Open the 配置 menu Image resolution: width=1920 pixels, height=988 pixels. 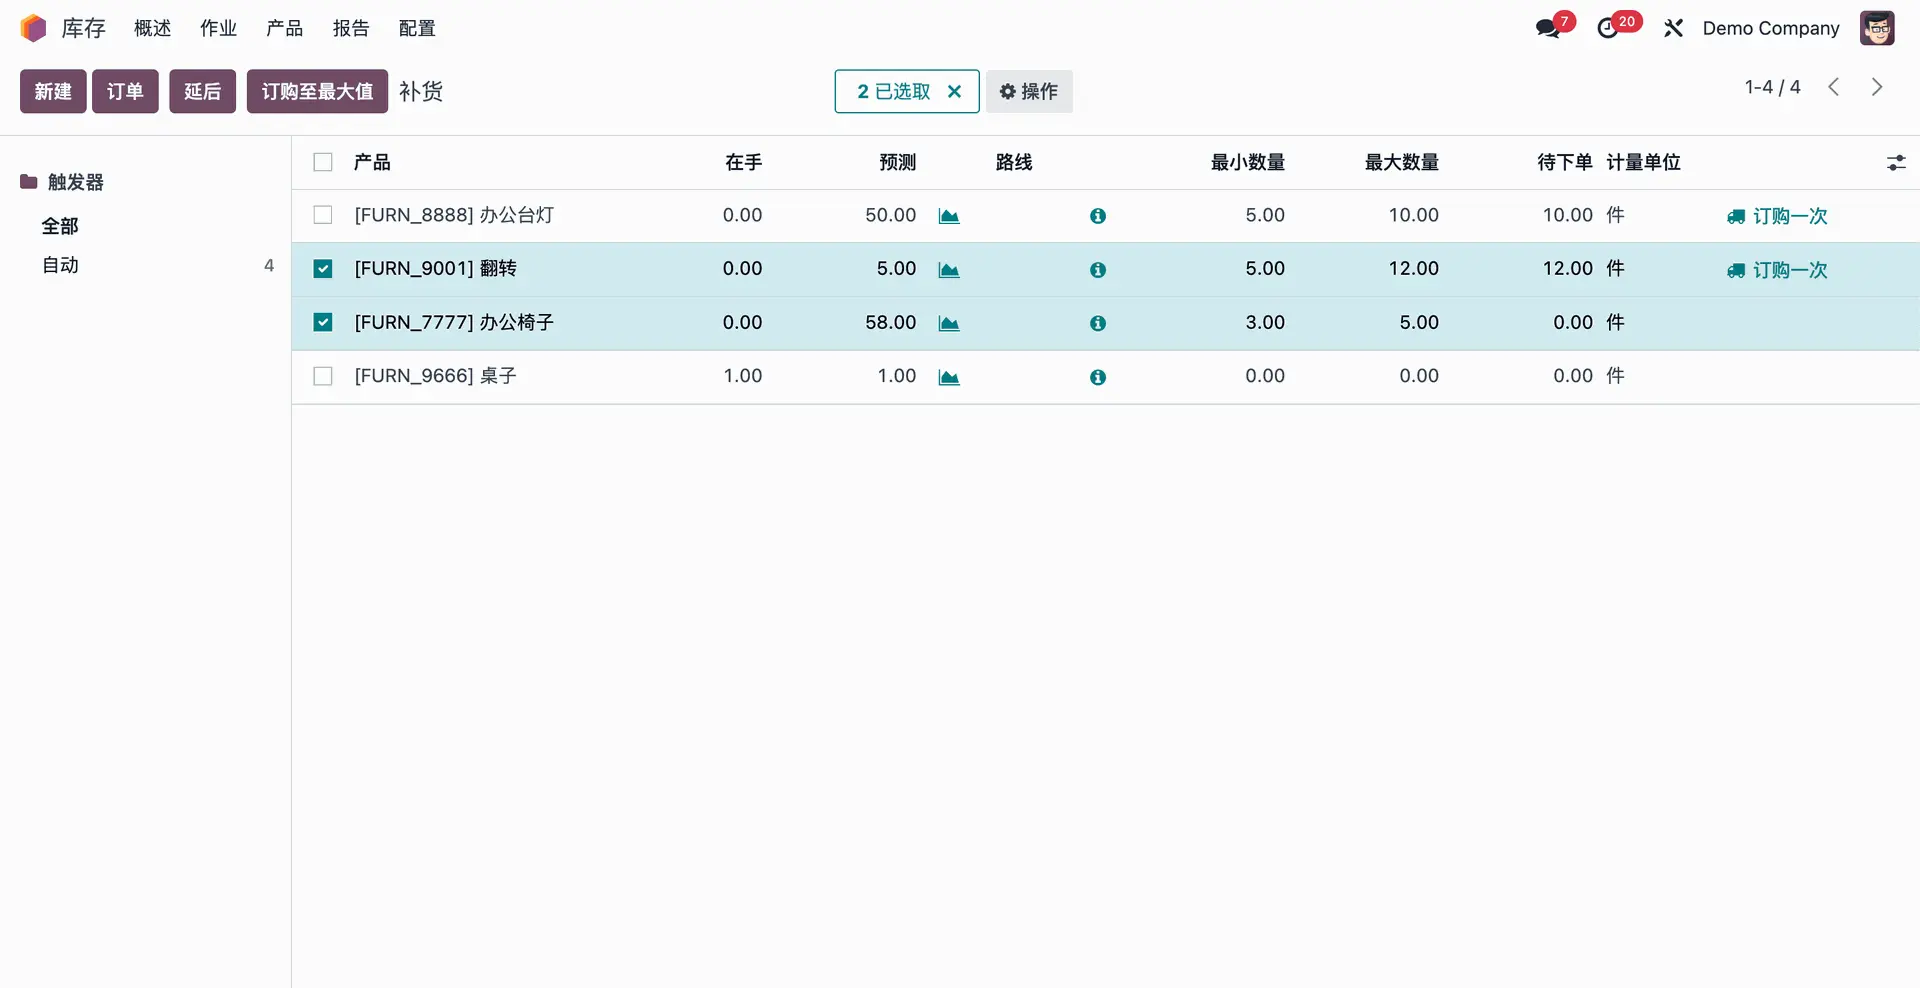coord(417,28)
